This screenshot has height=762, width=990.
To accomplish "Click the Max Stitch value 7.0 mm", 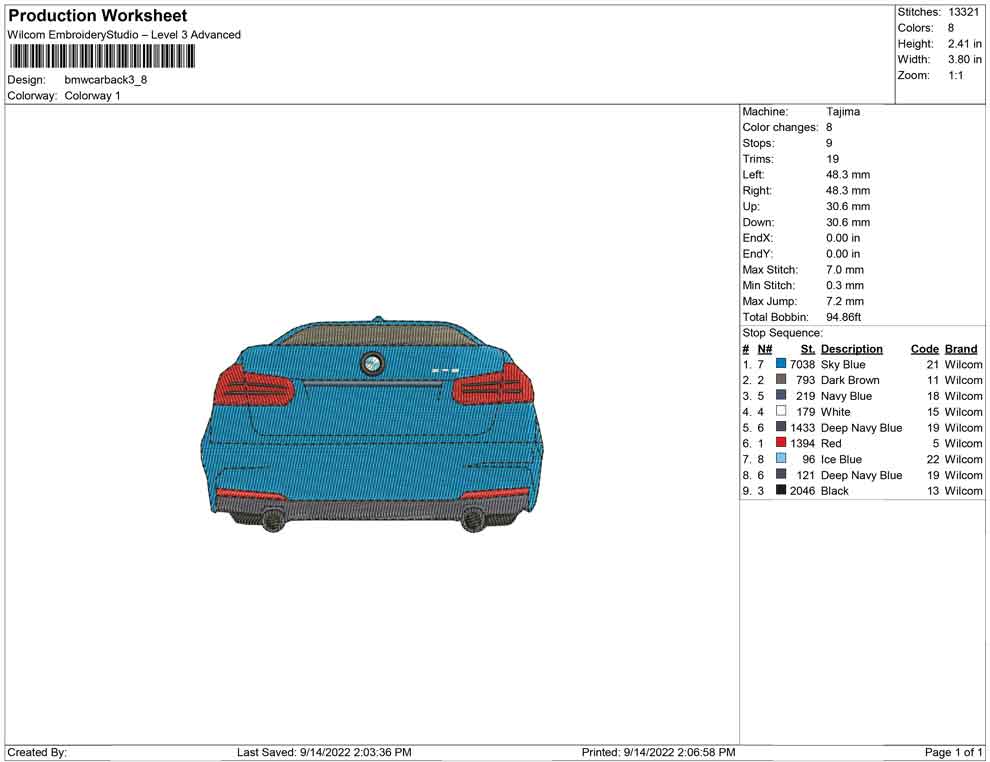I will click(x=845, y=270).
